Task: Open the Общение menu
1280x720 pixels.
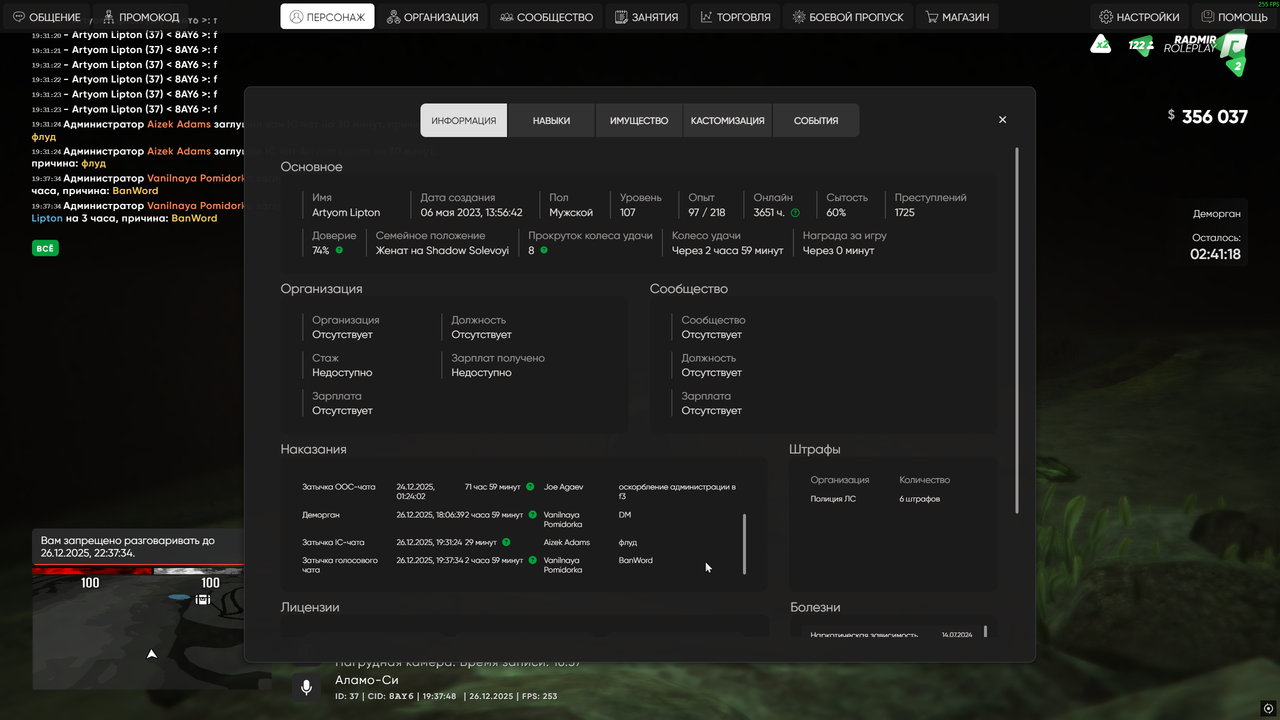Action: [x=47, y=17]
